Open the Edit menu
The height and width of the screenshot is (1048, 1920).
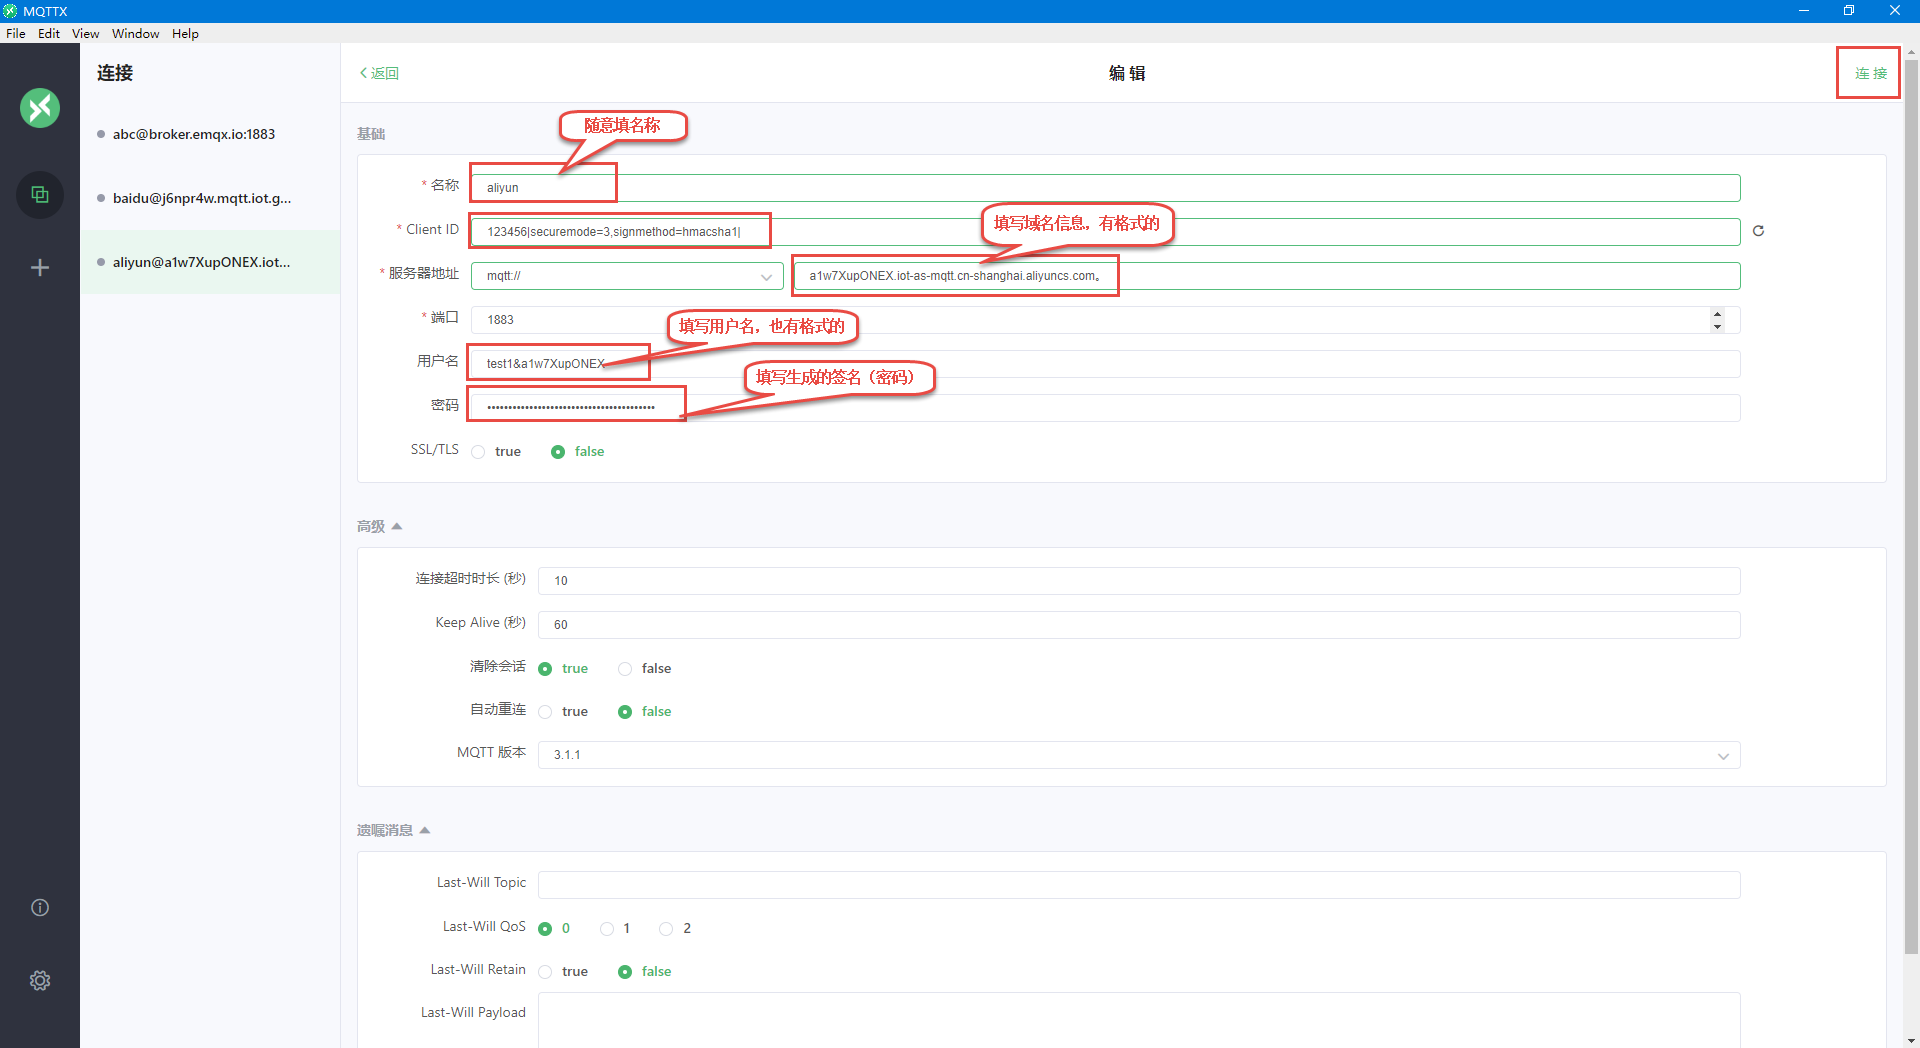(49, 33)
